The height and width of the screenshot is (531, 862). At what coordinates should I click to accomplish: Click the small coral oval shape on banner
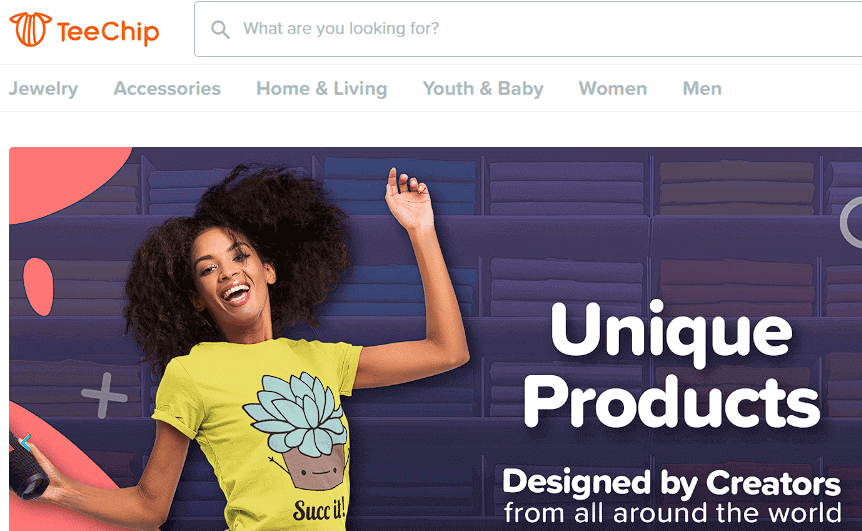(38, 286)
